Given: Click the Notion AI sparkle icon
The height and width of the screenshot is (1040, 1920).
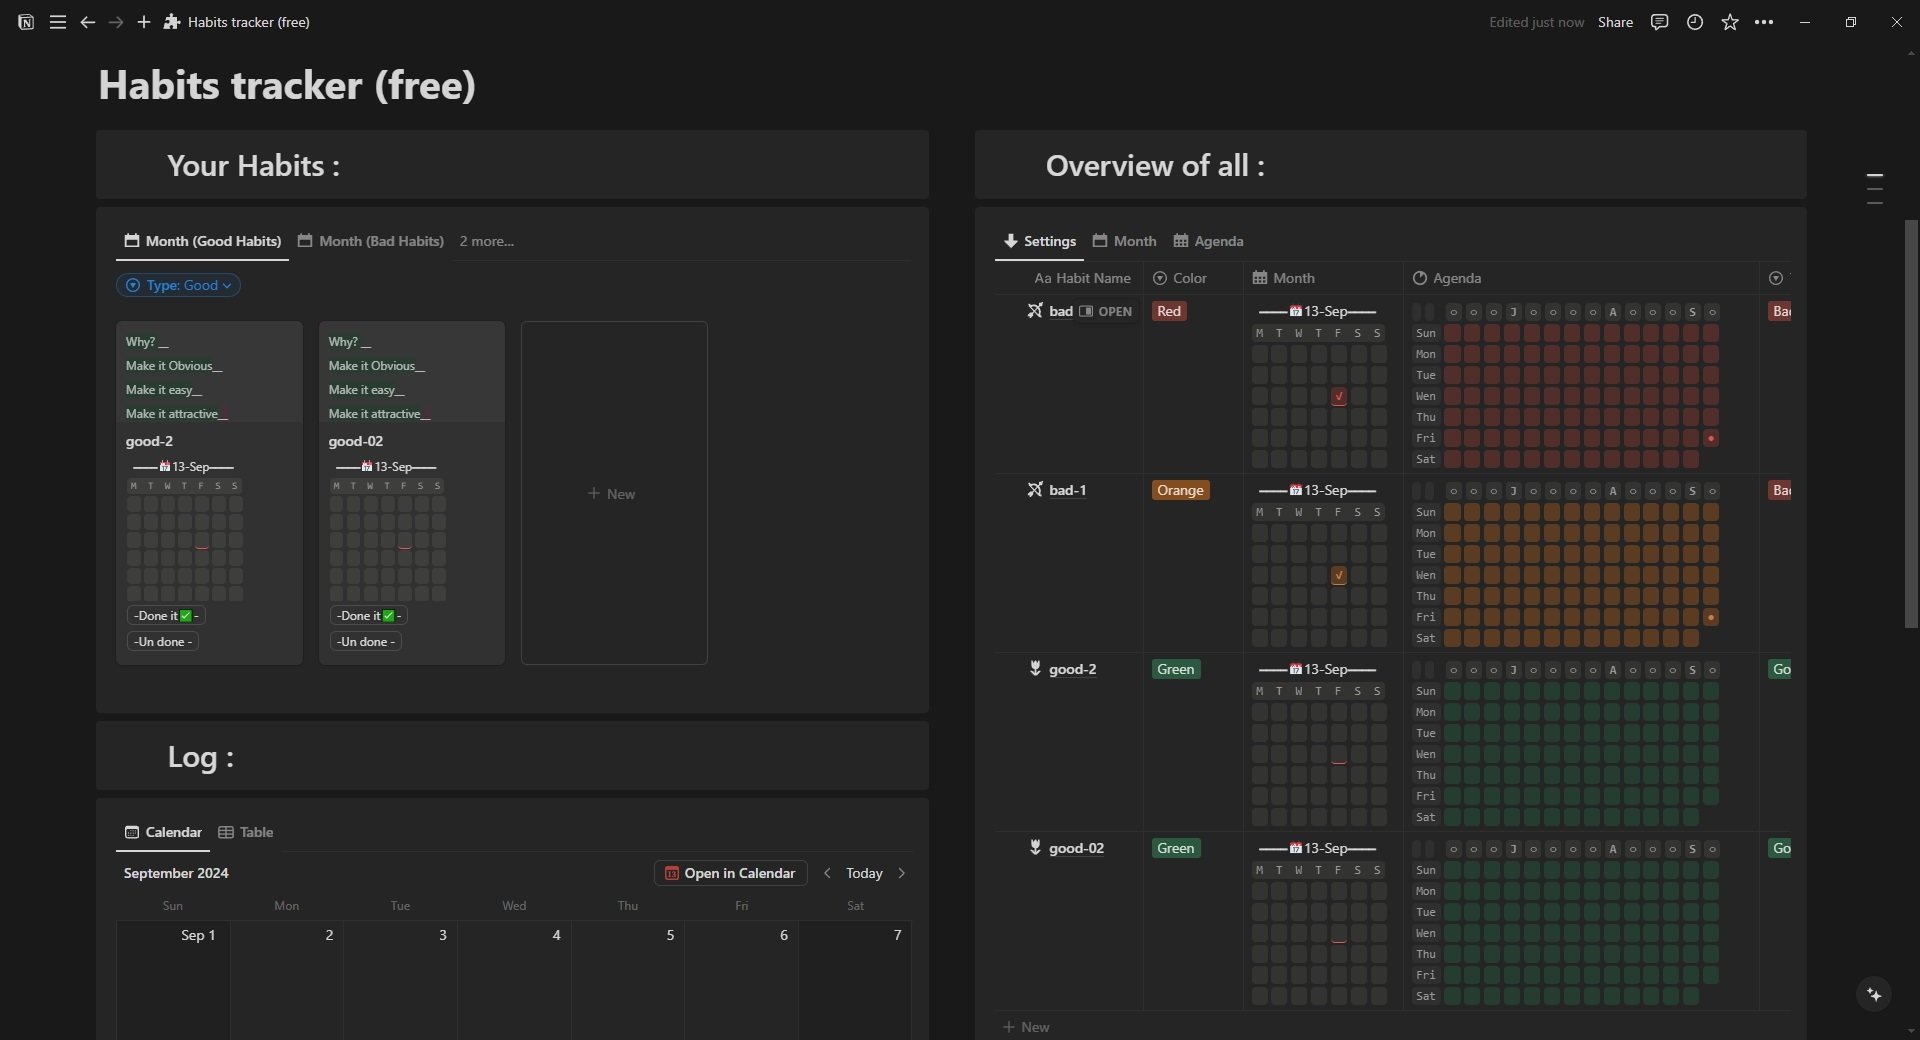Looking at the screenshot, I should [x=1874, y=994].
